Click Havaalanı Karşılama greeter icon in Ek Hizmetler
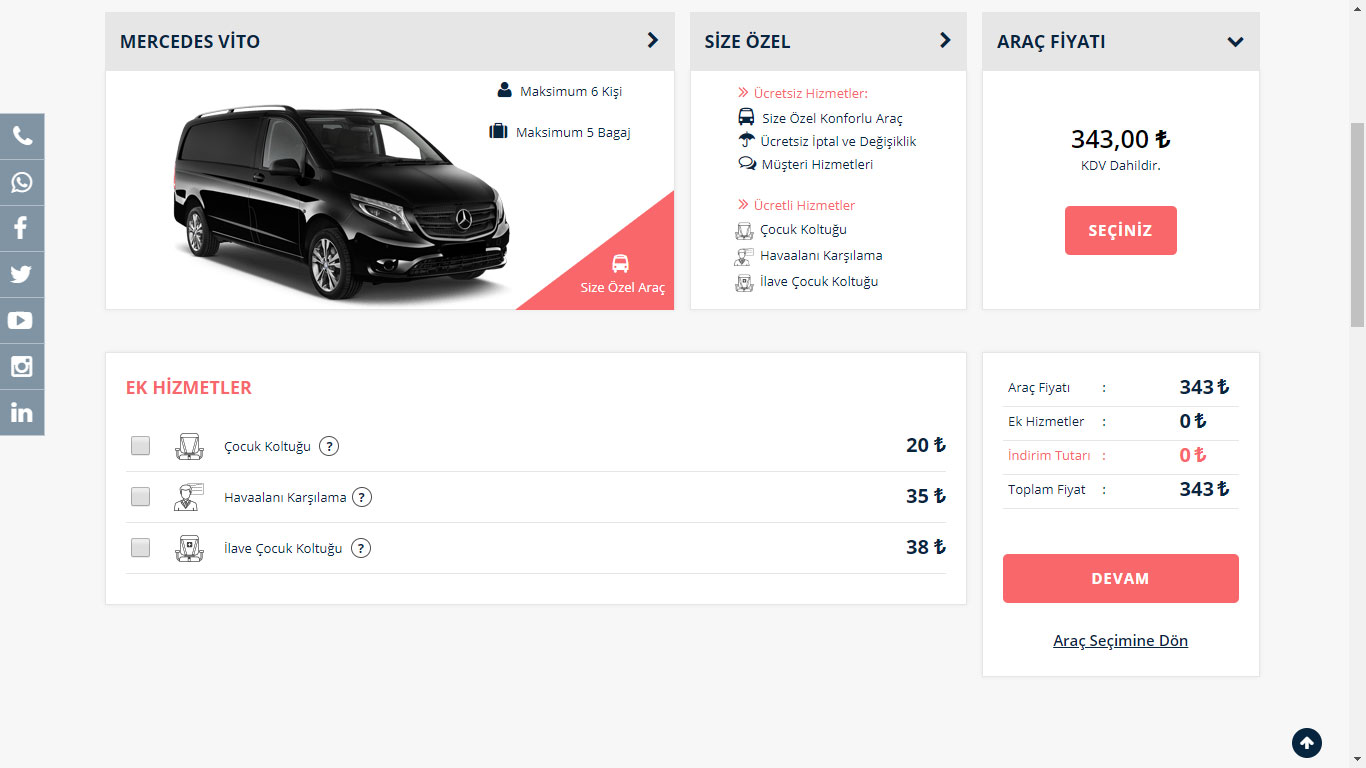The image size is (1366, 768). (x=189, y=497)
